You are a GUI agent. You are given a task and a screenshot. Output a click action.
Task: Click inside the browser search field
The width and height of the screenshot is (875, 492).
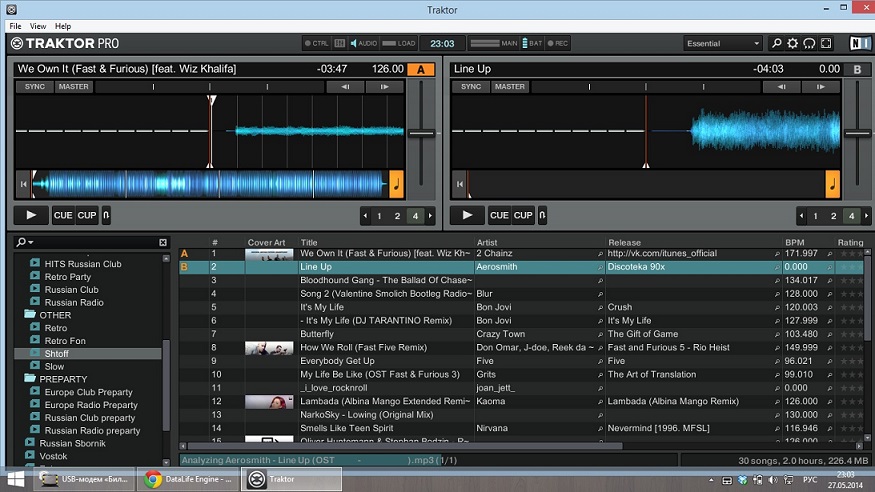pos(95,242)
